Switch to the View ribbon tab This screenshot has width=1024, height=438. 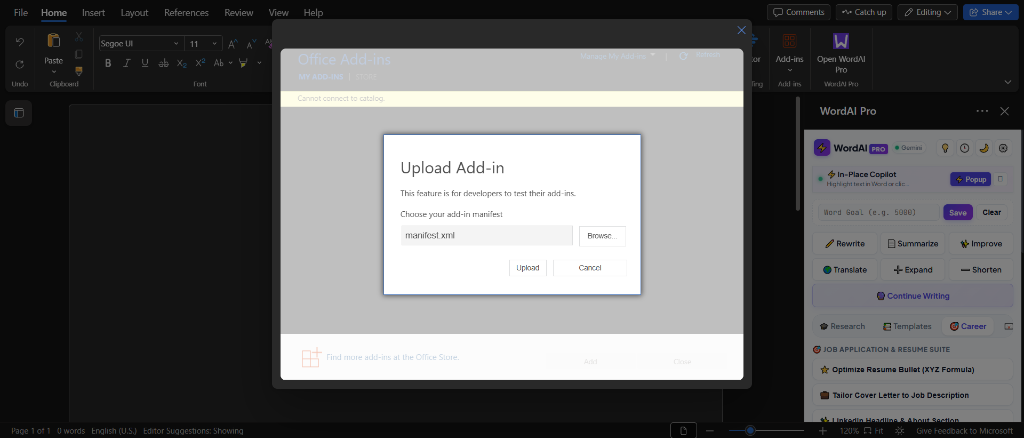pos(279,12)
